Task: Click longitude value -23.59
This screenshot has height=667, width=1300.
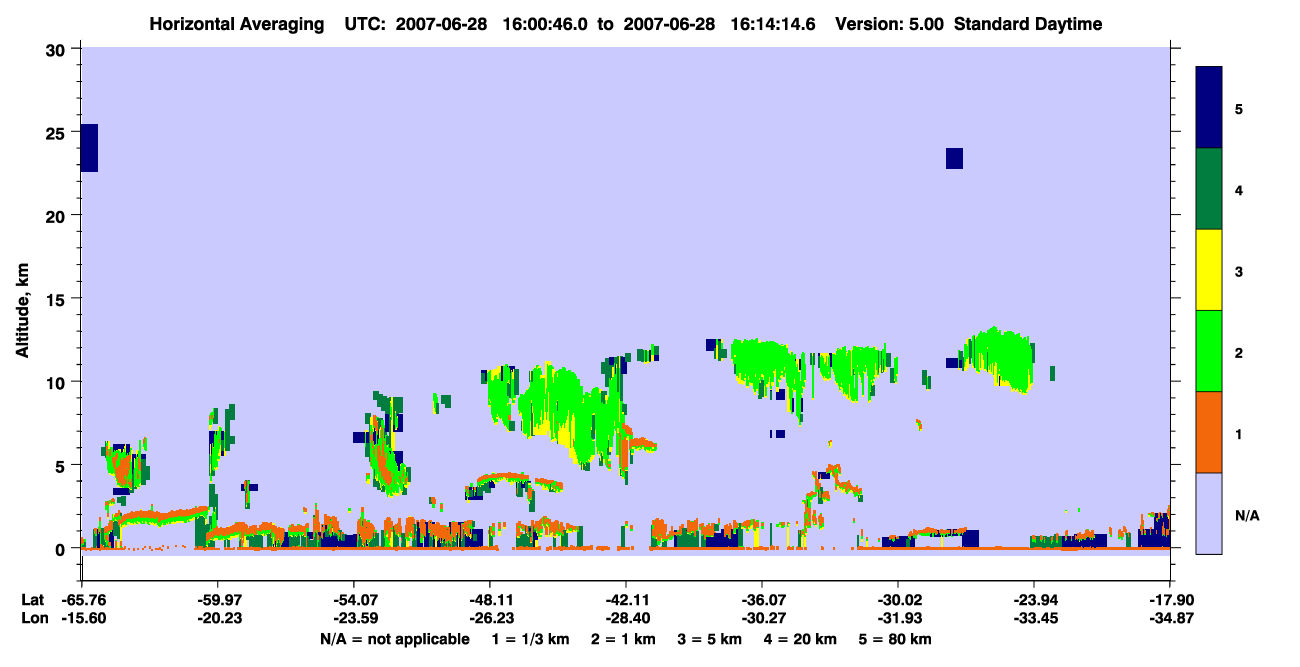Action: [354, 618]
